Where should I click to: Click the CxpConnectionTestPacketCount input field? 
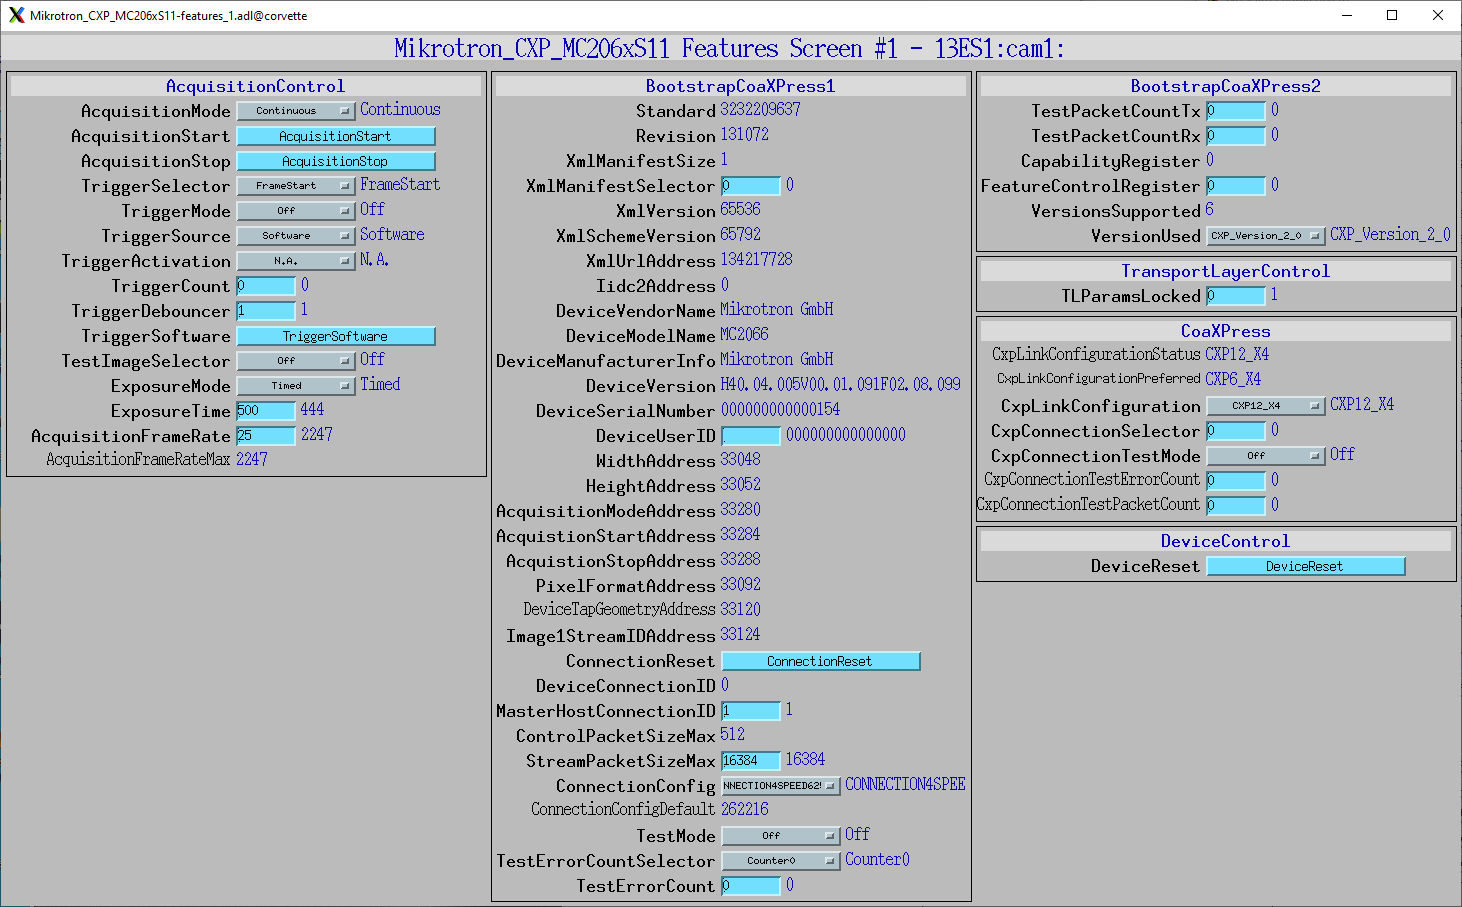[1236, 506]
